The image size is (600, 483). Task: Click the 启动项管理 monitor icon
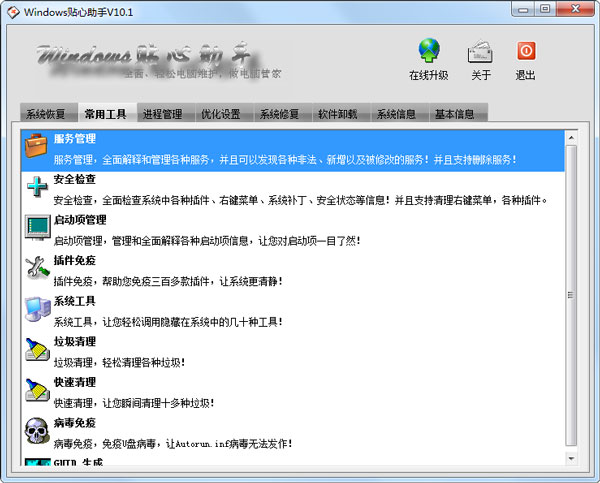coord(38,227)
